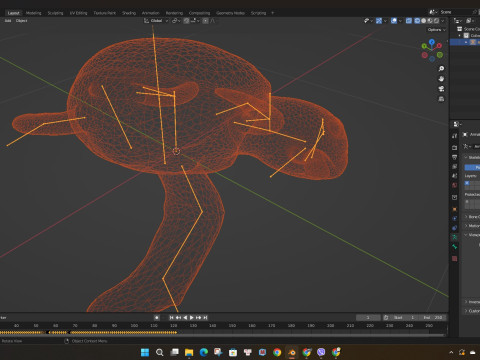The height and width of the screenshot is (360, 480).
Task: Expand the Bone Groups panel
Action: coord(472,217)
